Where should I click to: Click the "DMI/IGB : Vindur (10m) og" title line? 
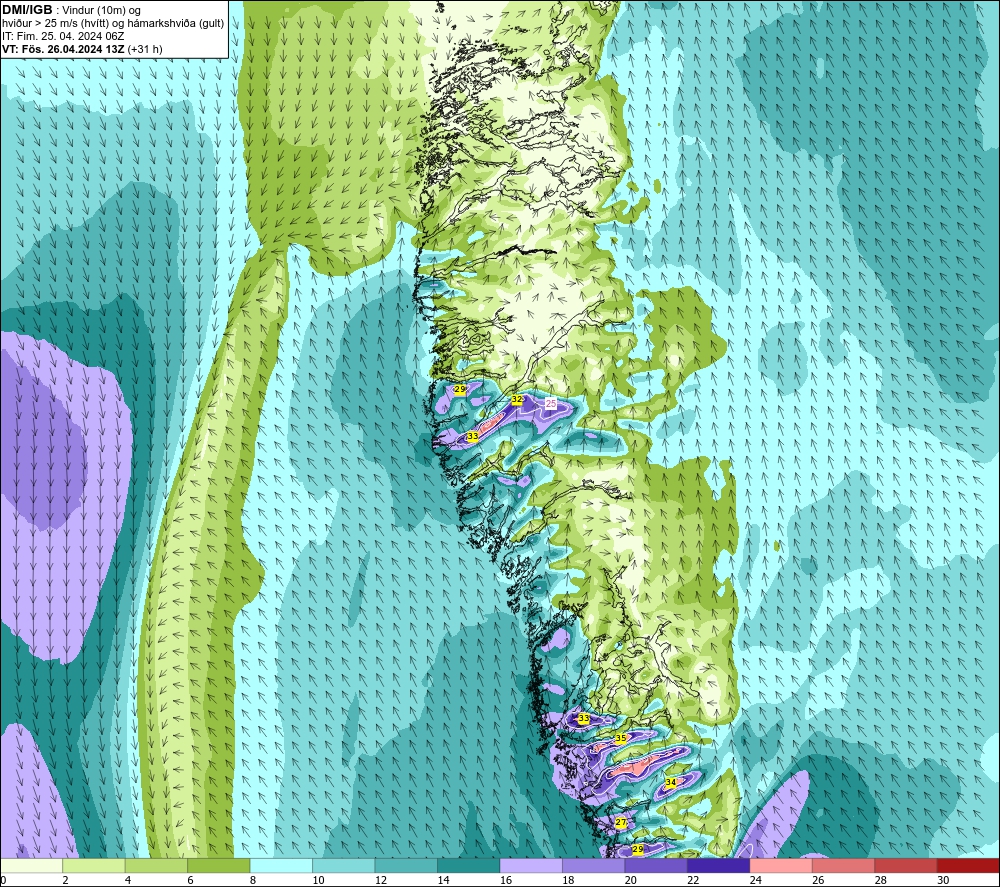coord(71,10)
